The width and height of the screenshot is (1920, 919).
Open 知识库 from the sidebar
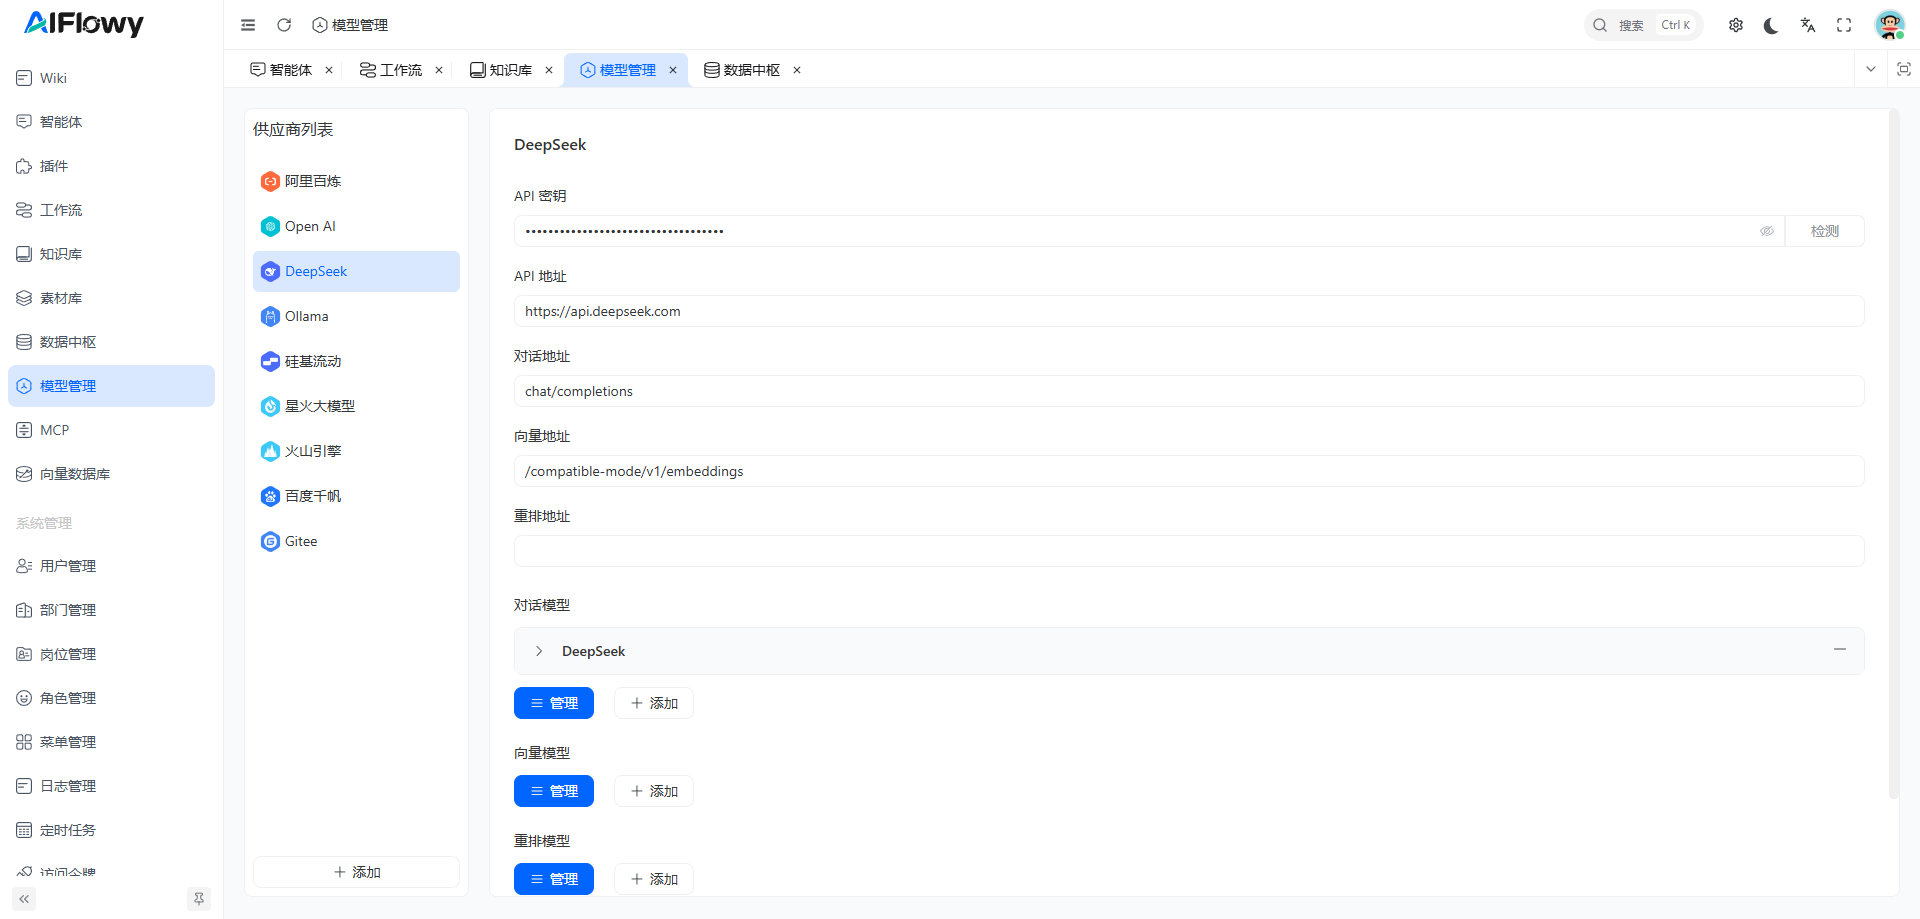pos(111,254)
